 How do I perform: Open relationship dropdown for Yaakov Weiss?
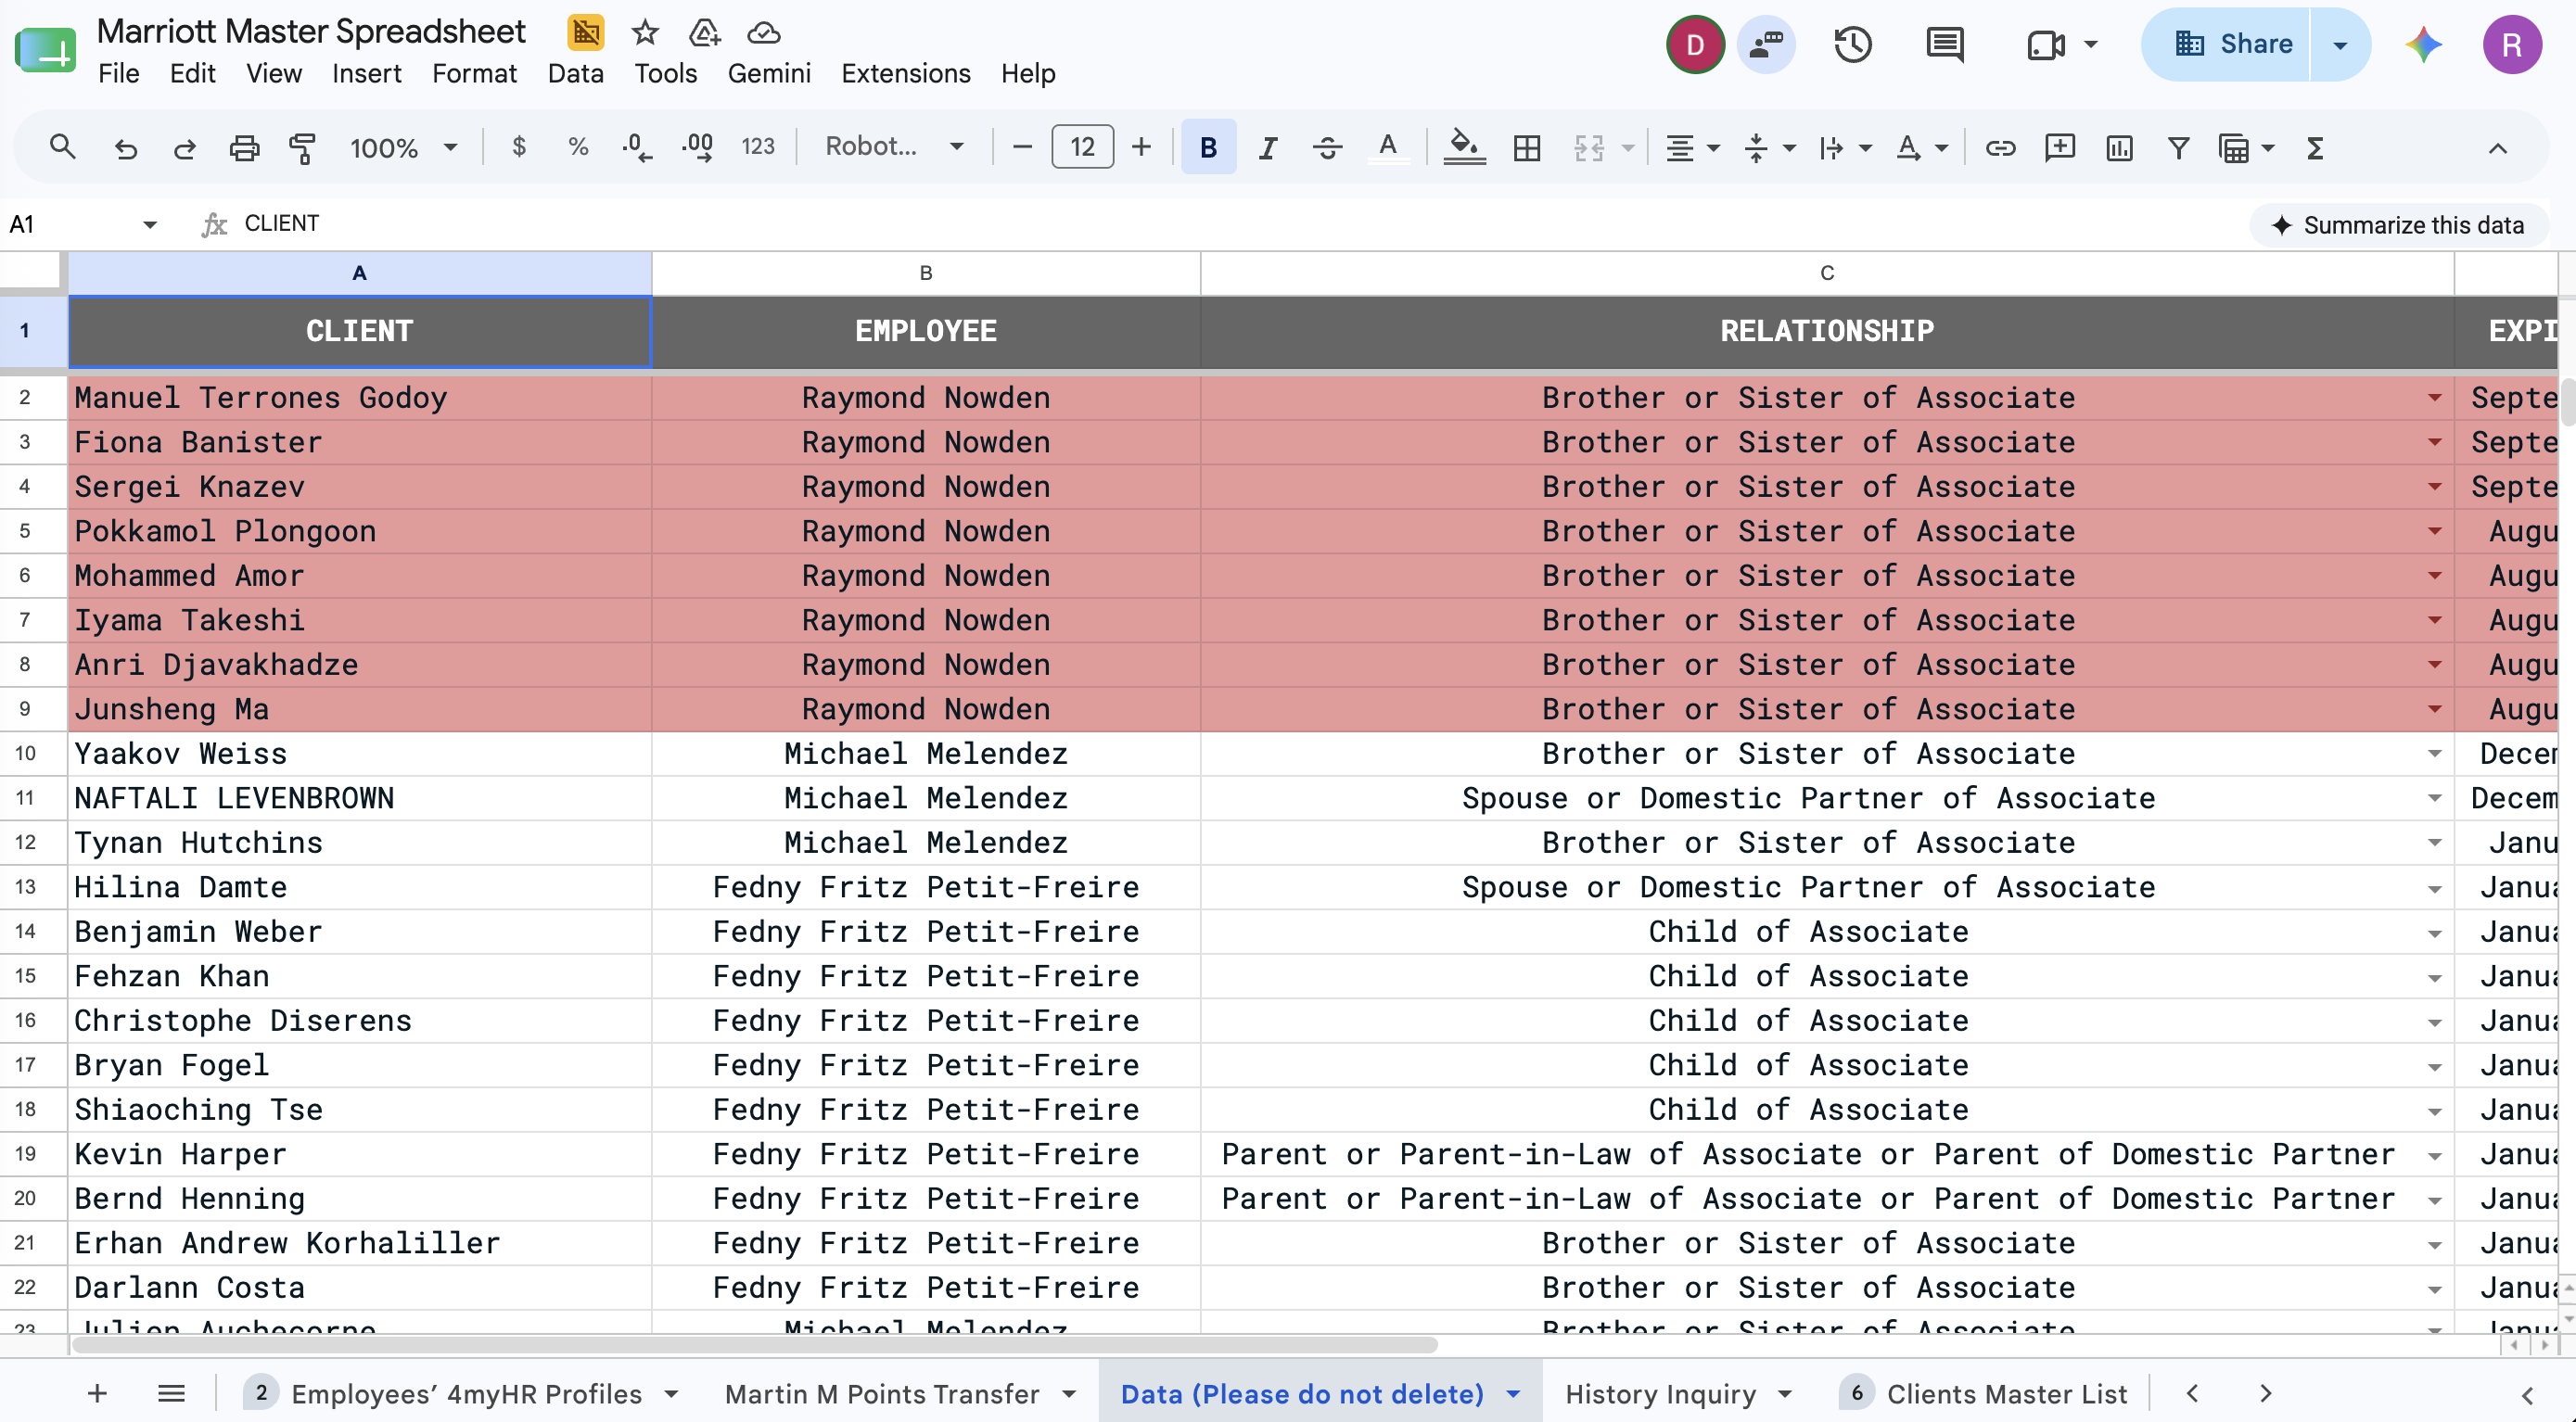pyautogui.click(x=2434, y=754)
